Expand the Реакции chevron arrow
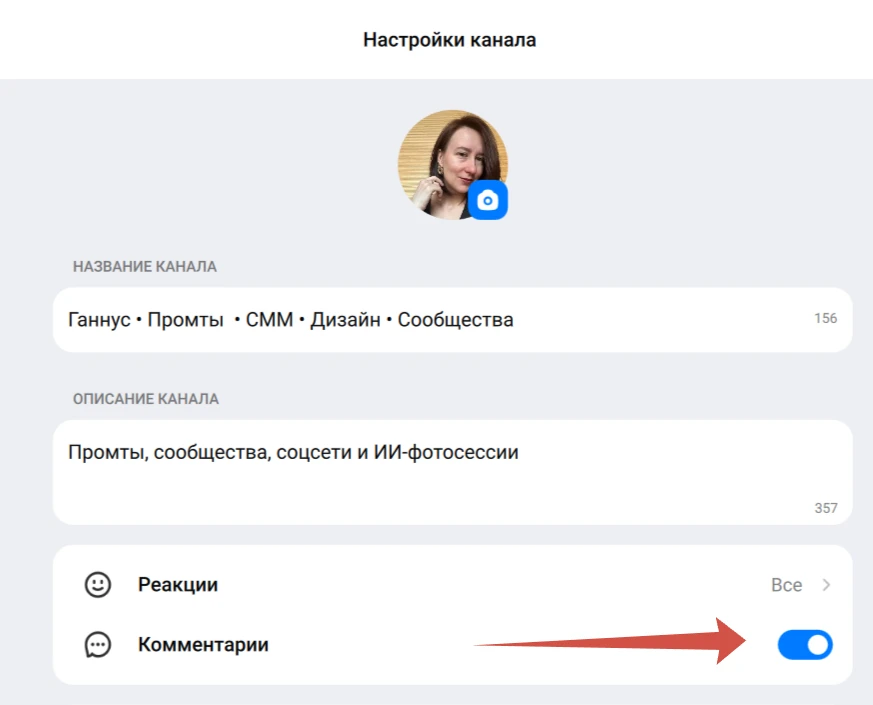This screenshot has width=873, height=705. 826,585
